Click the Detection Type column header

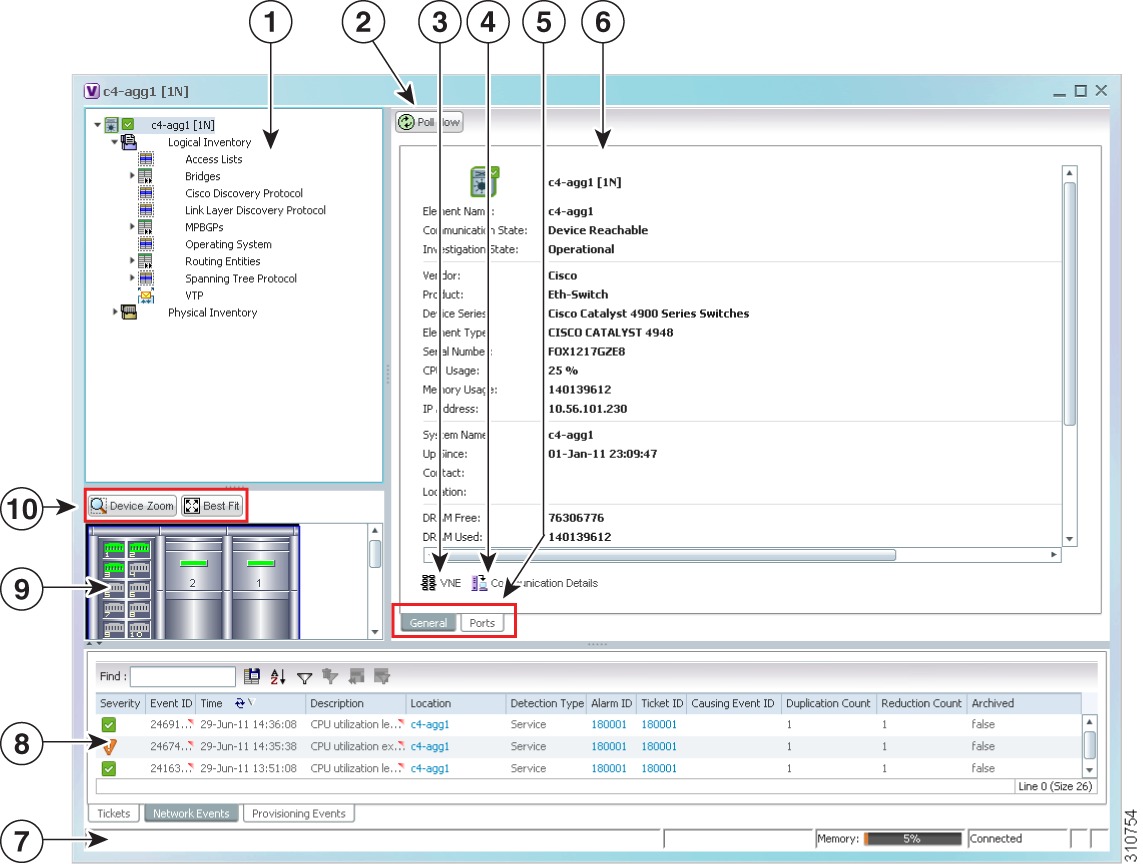(x=547, y=703)
